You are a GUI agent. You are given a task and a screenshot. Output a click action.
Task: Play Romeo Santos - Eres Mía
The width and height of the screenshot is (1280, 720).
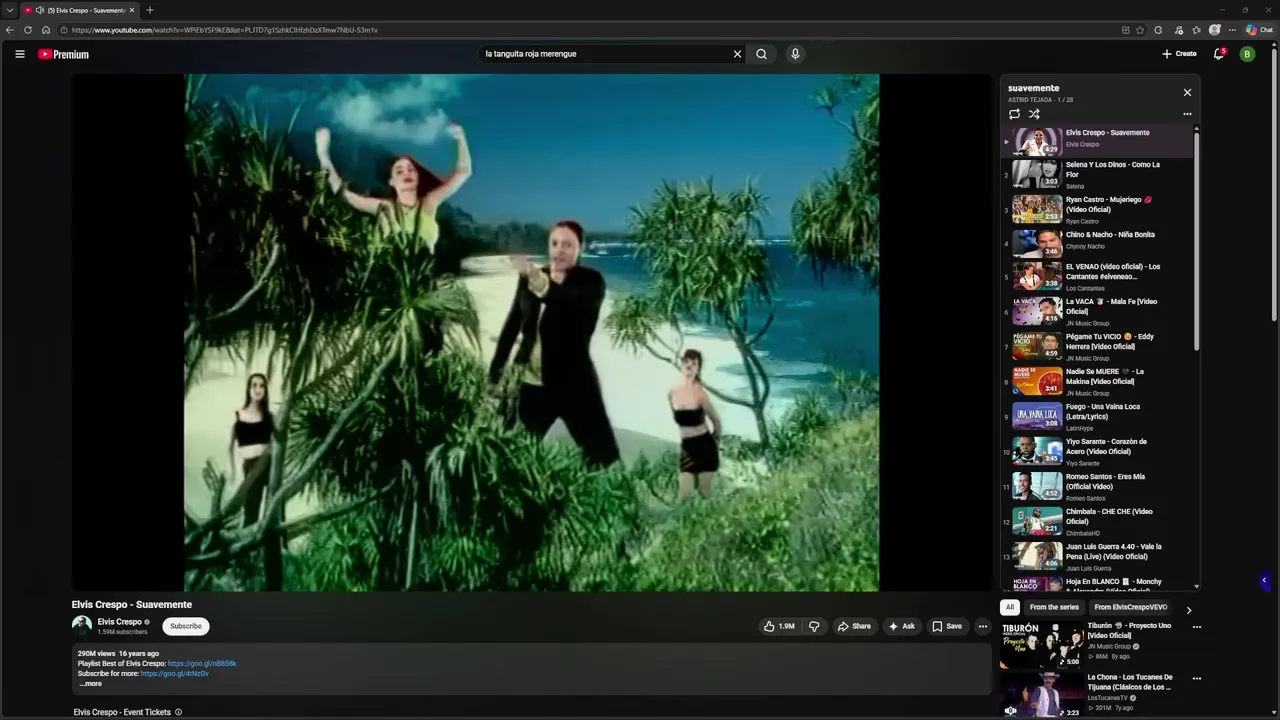click(x=1097, y=487)
